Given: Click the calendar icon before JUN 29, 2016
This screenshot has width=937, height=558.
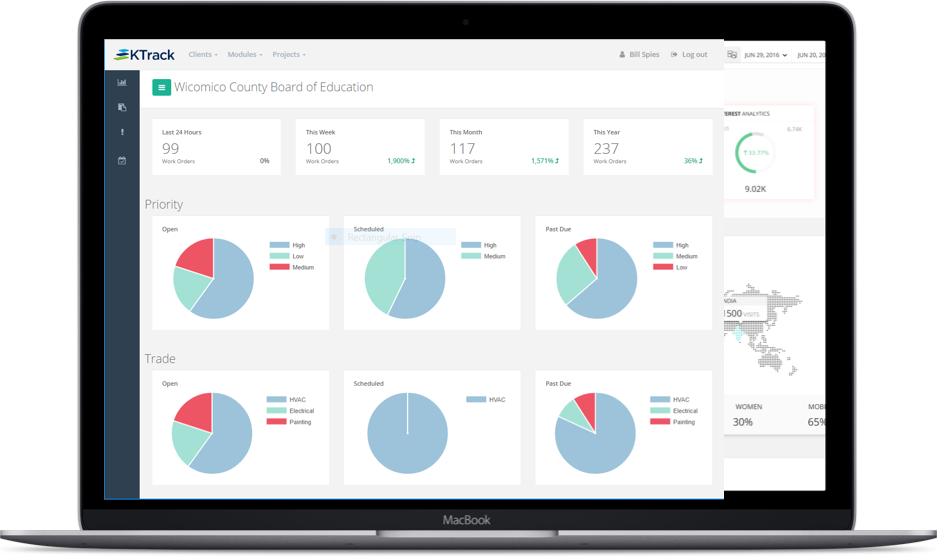Looking at the screenshot, I should pos(732,54).
